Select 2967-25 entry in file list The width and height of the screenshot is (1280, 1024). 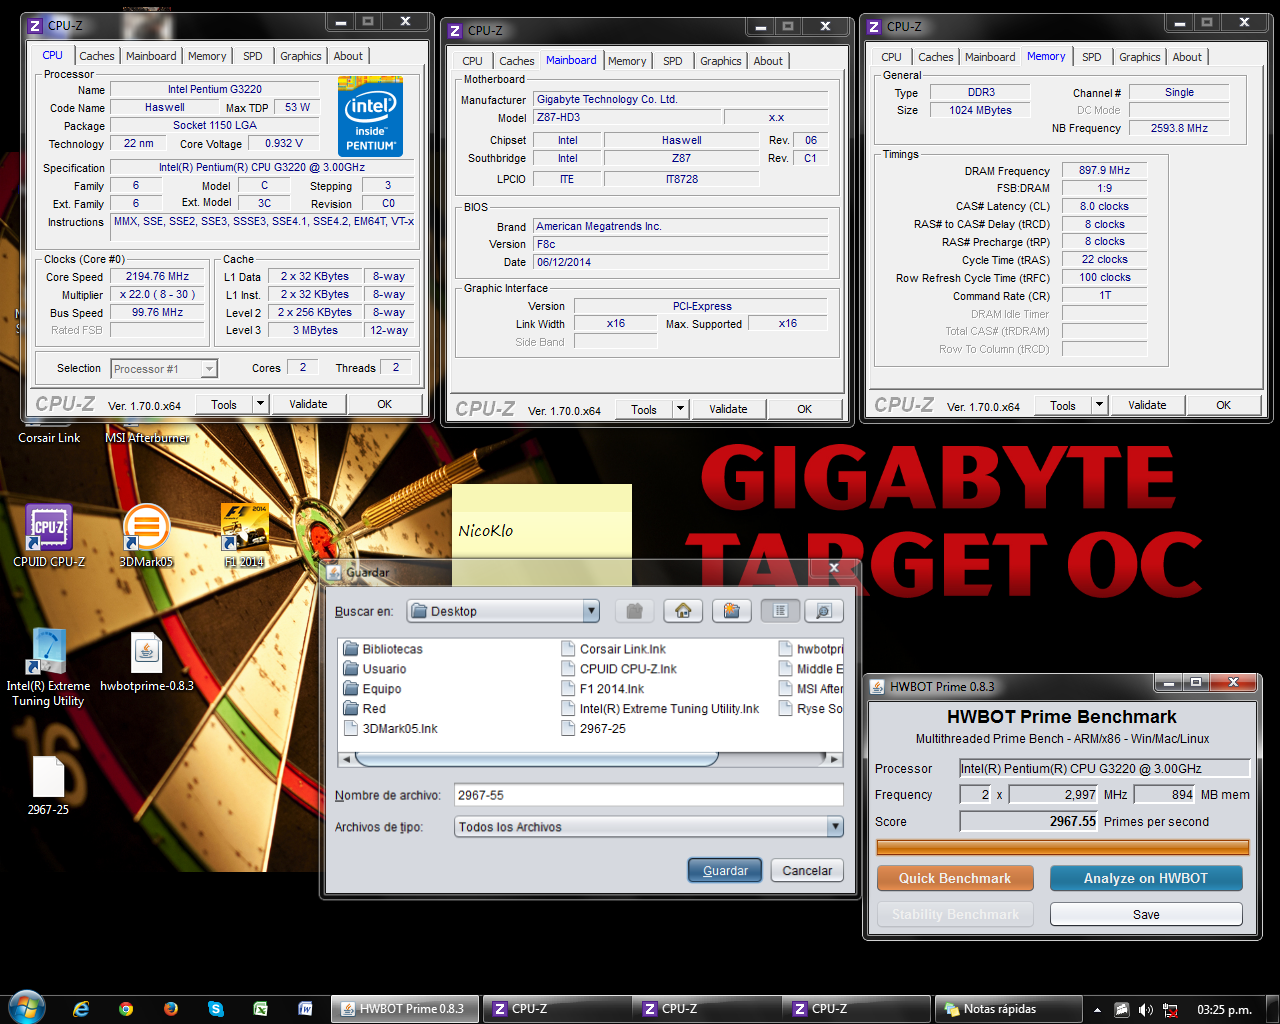pos(593,729)
